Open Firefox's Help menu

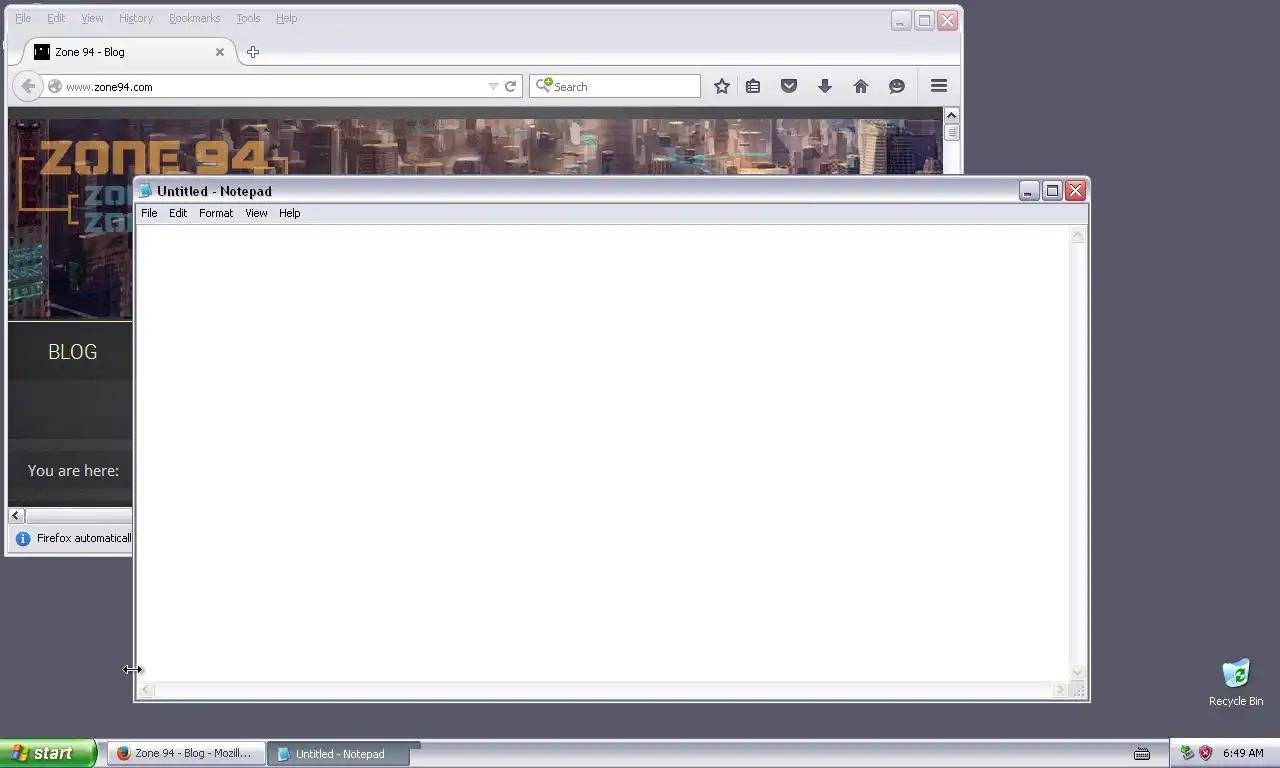point(287,18)
